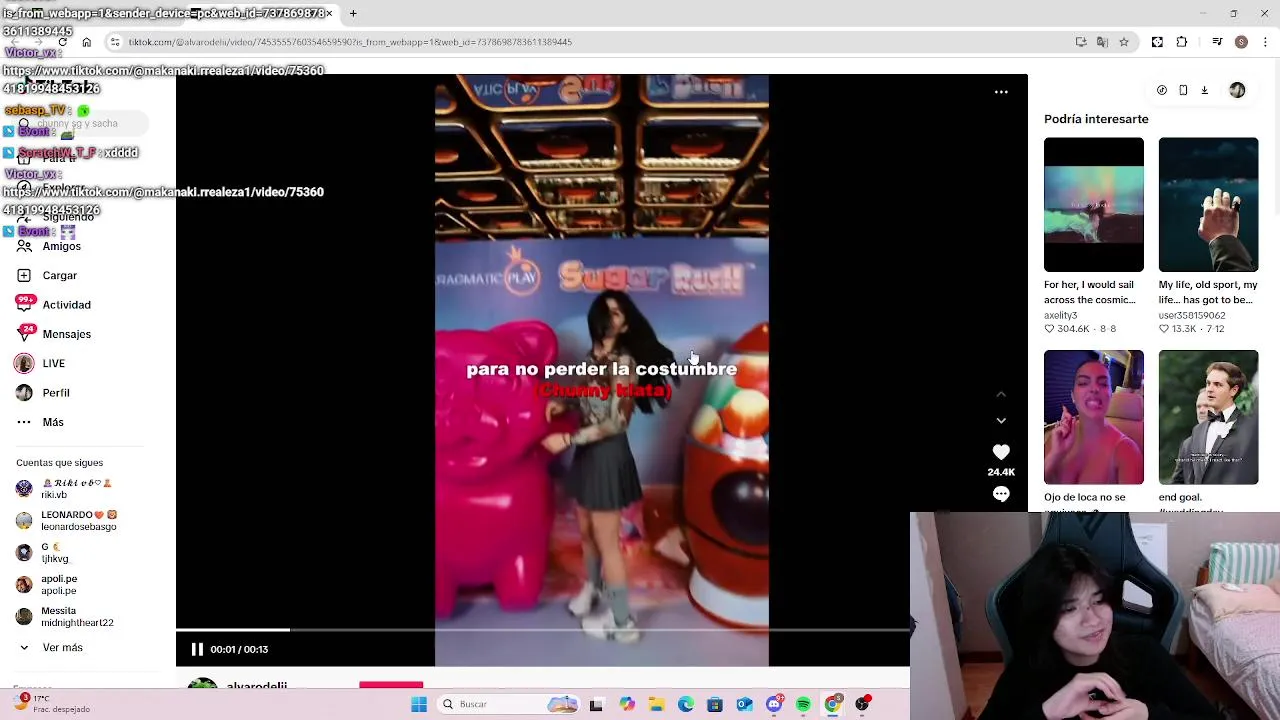Open Microsoft Edge from the taskbar
The image size is (1280, 720).
(x=686, y=705)
